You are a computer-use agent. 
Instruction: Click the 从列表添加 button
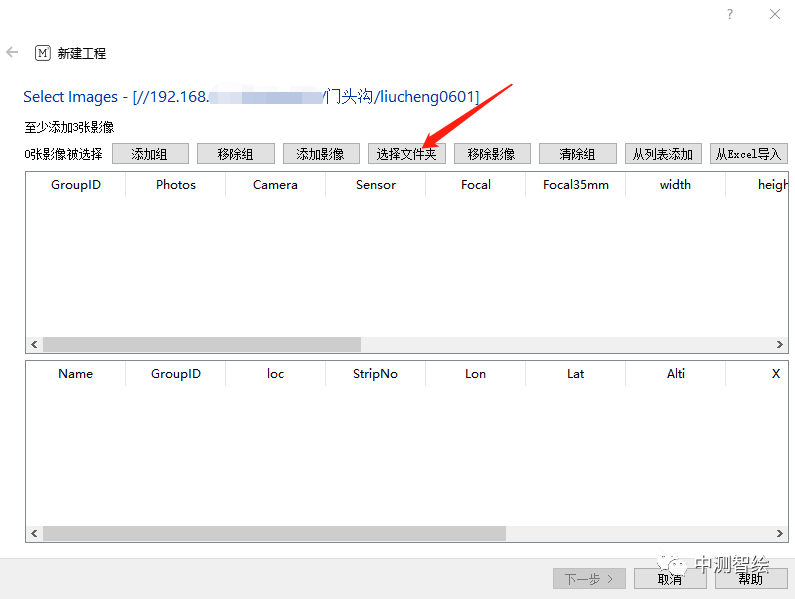(x=662, y=154)
